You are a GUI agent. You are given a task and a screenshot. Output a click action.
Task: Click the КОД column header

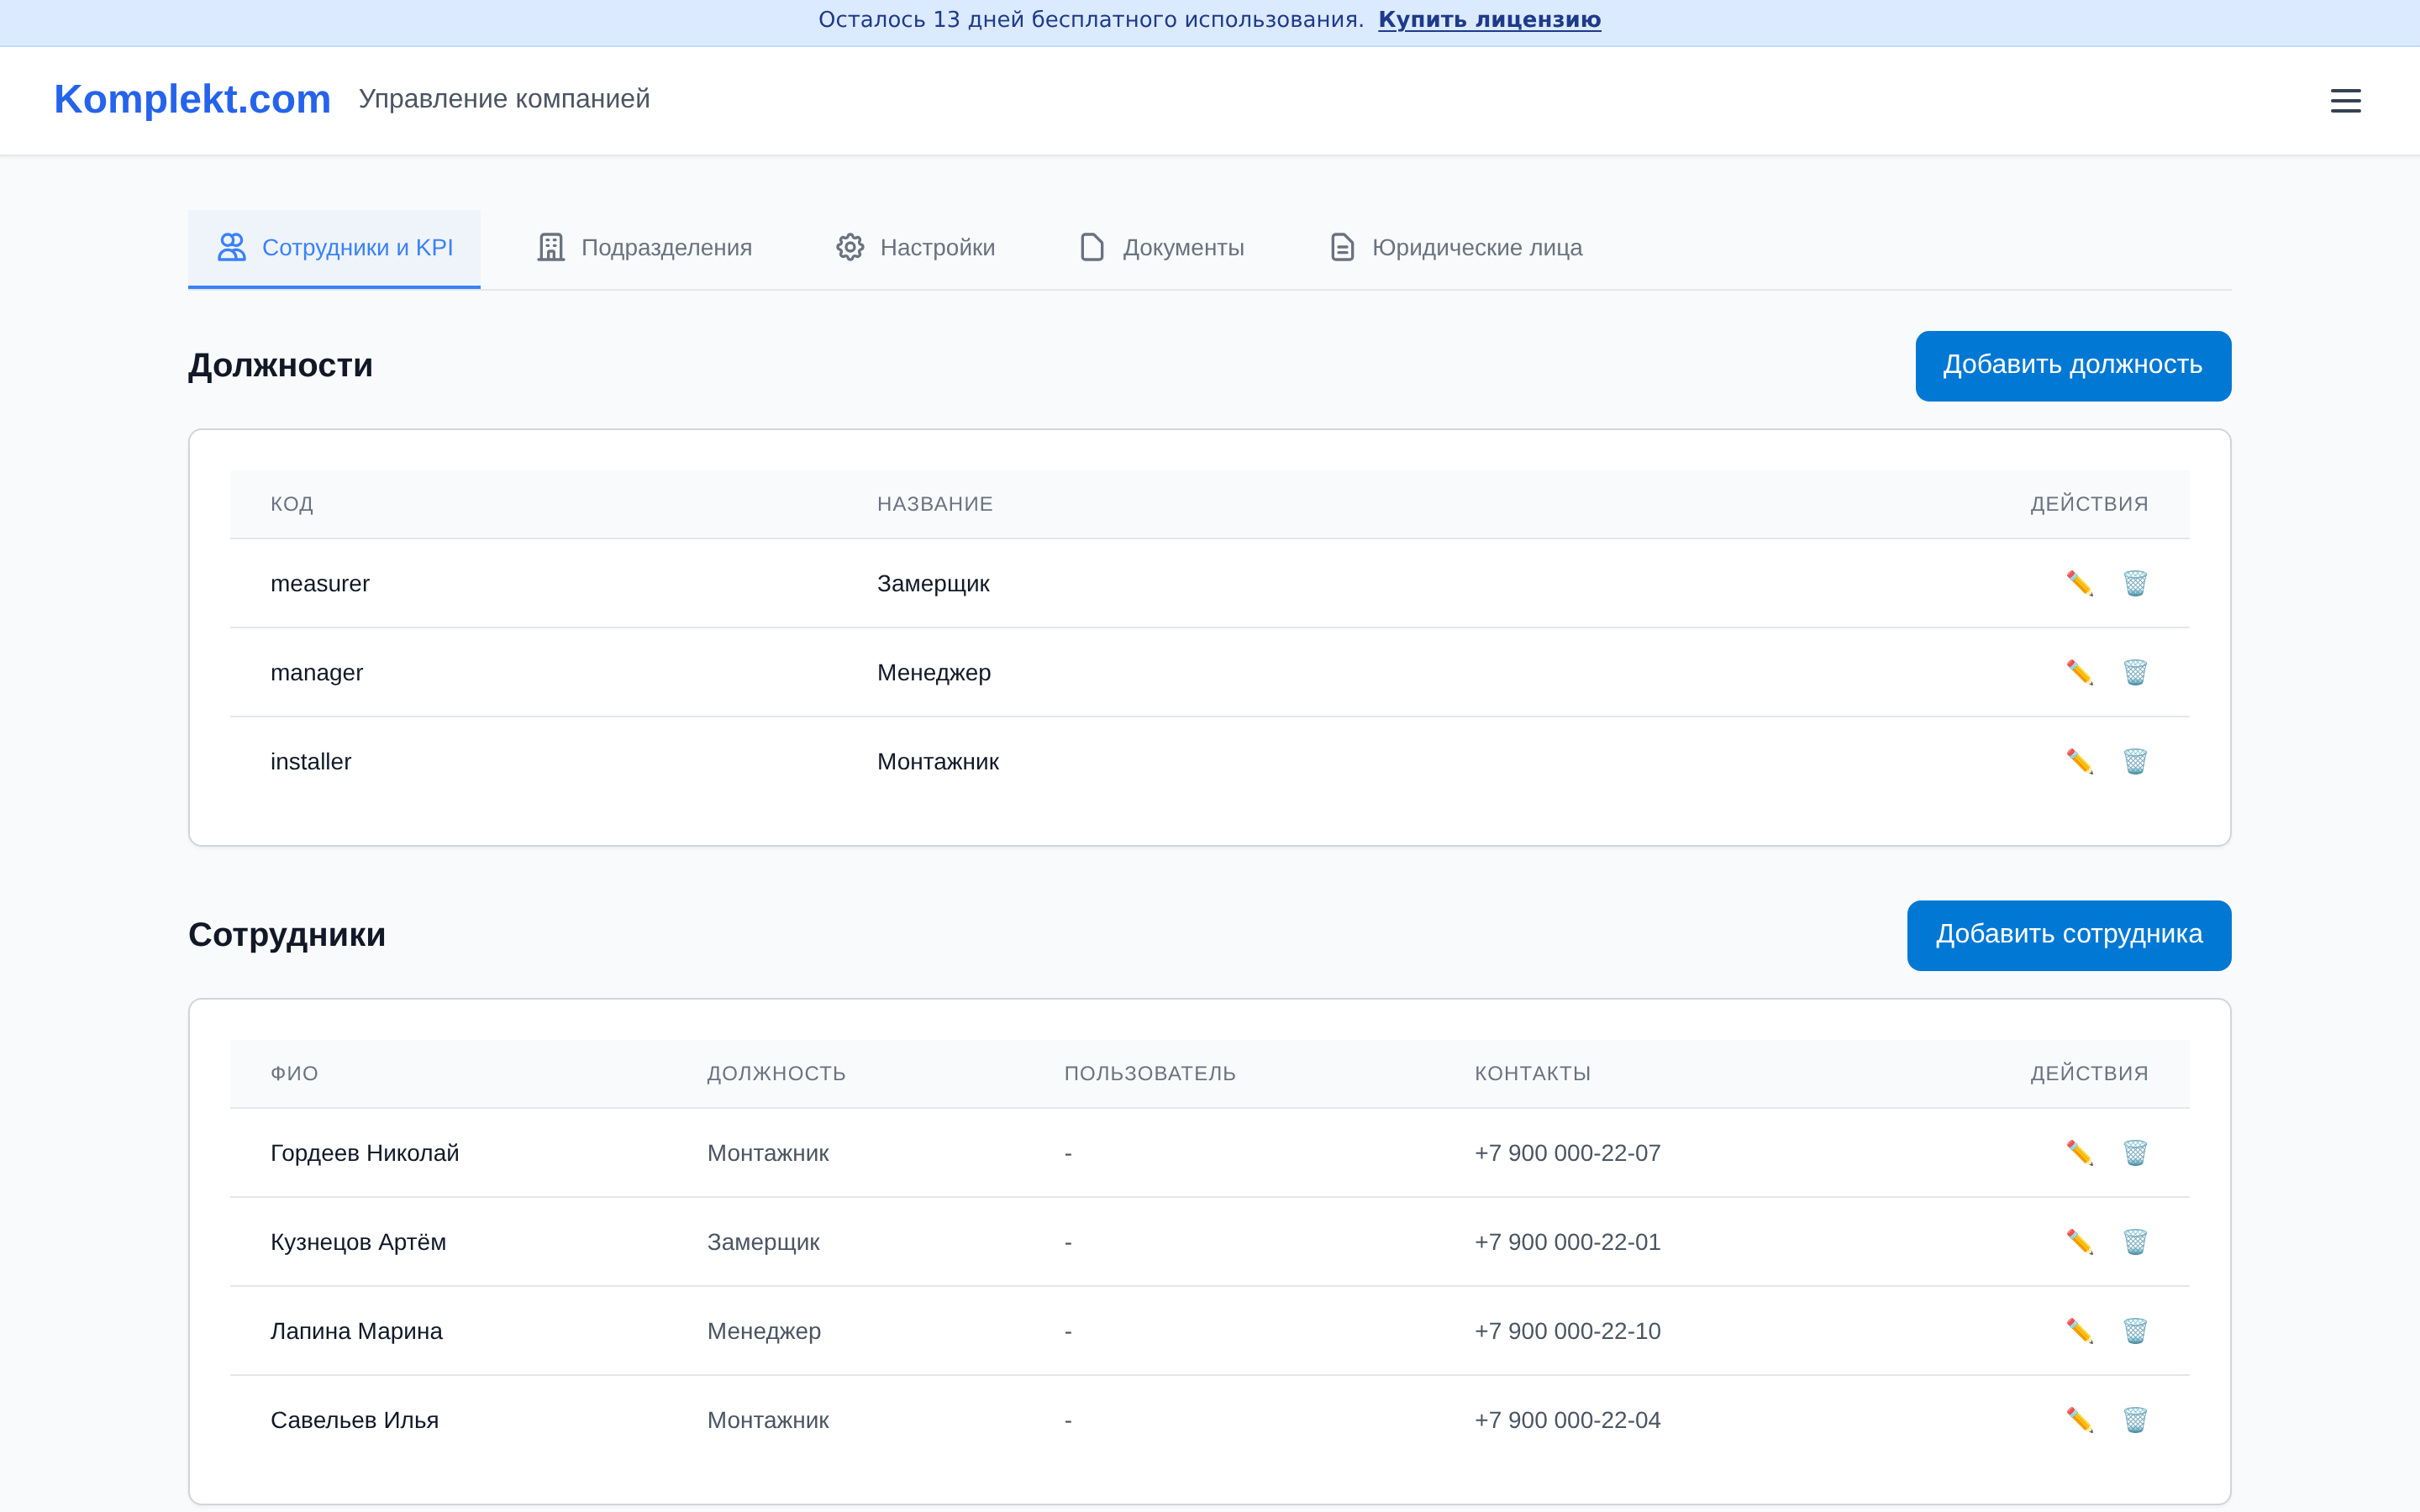click(x=292, y=504)
